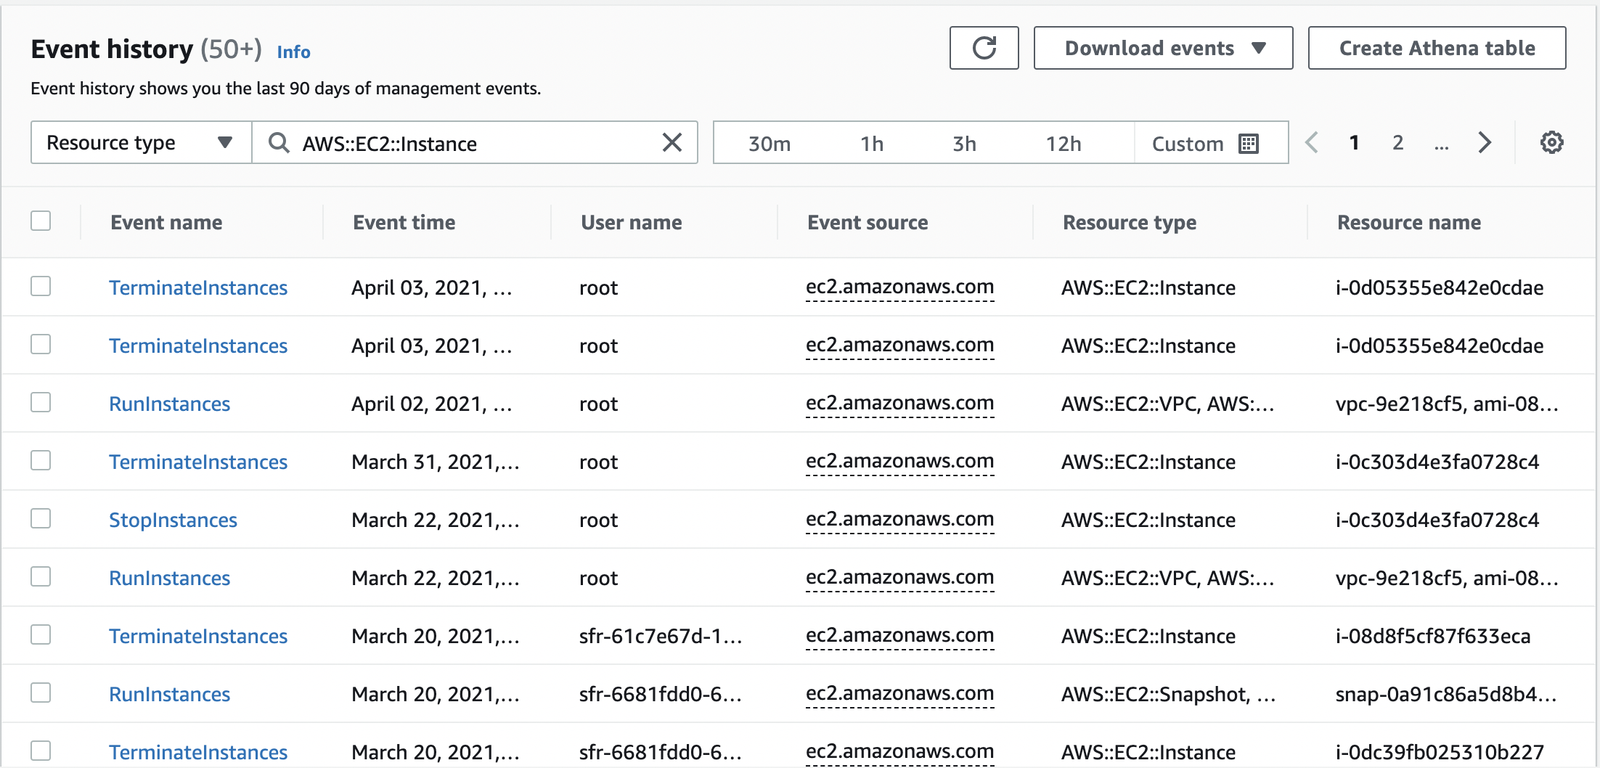Clear the AWS::EC2::Instance filter with X

pyautogui.click(x=672, y=143)
